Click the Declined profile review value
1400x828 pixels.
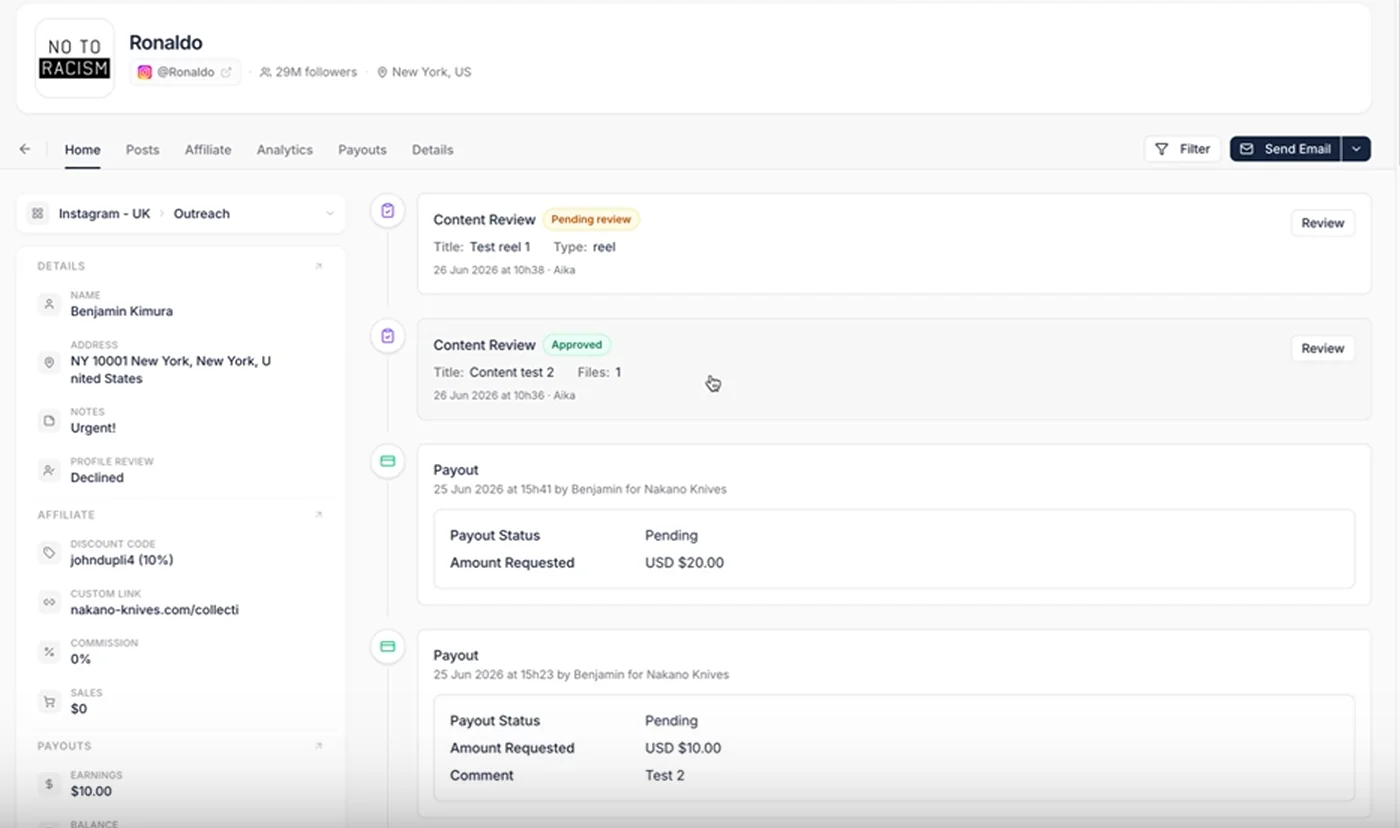tap(97, 478)
